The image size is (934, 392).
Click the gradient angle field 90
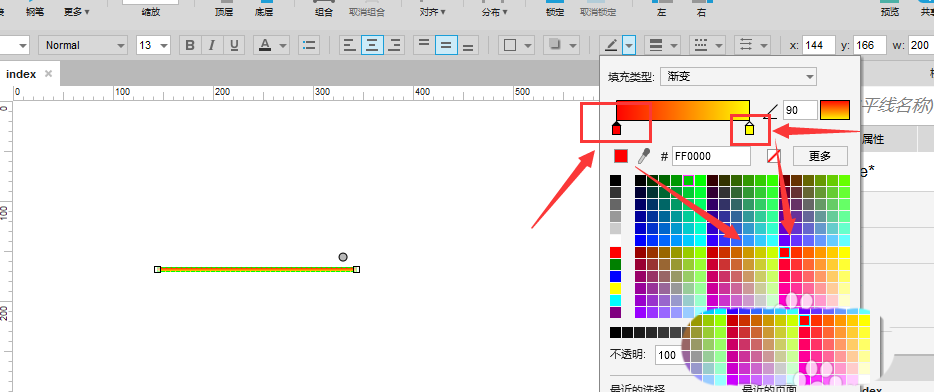(800, 110)
